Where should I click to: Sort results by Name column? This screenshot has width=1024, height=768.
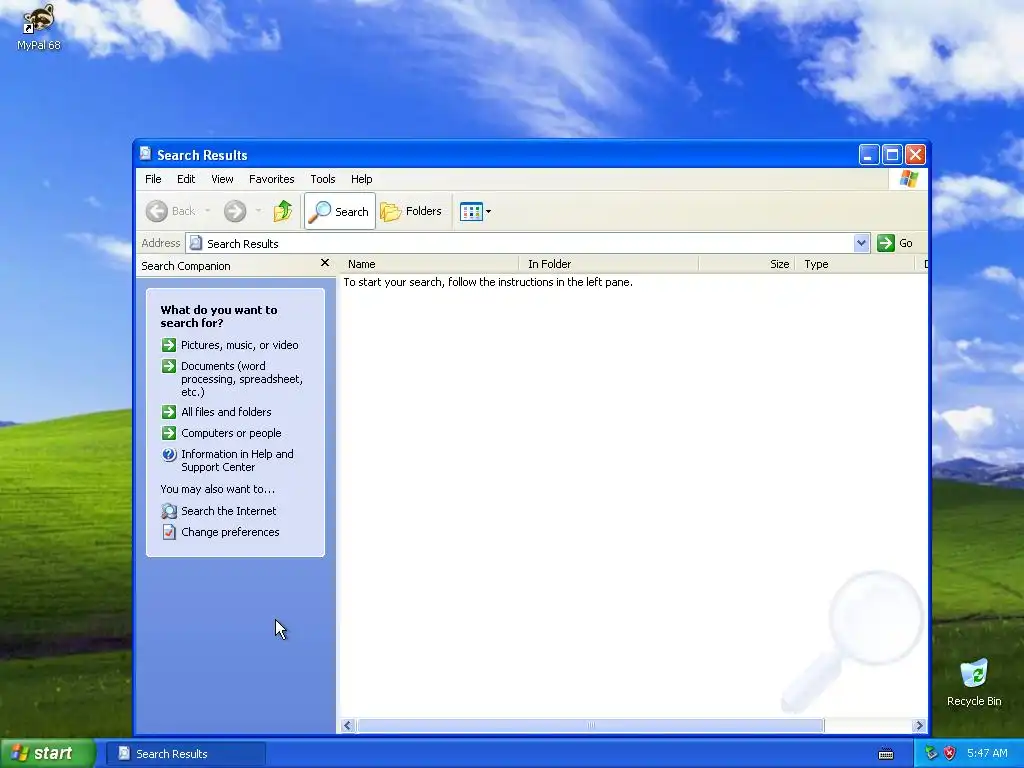pyautogui.click(x=430, y=264)
